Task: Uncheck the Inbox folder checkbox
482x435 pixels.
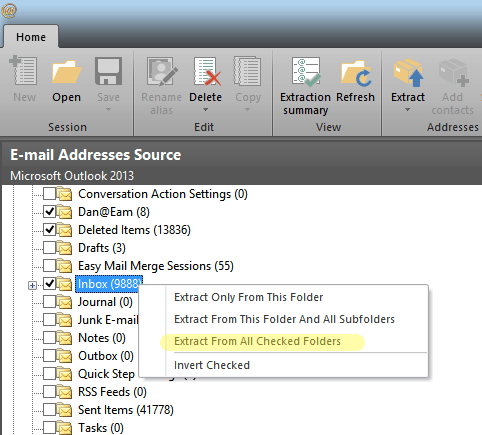Action: click(x=50, y=283)
